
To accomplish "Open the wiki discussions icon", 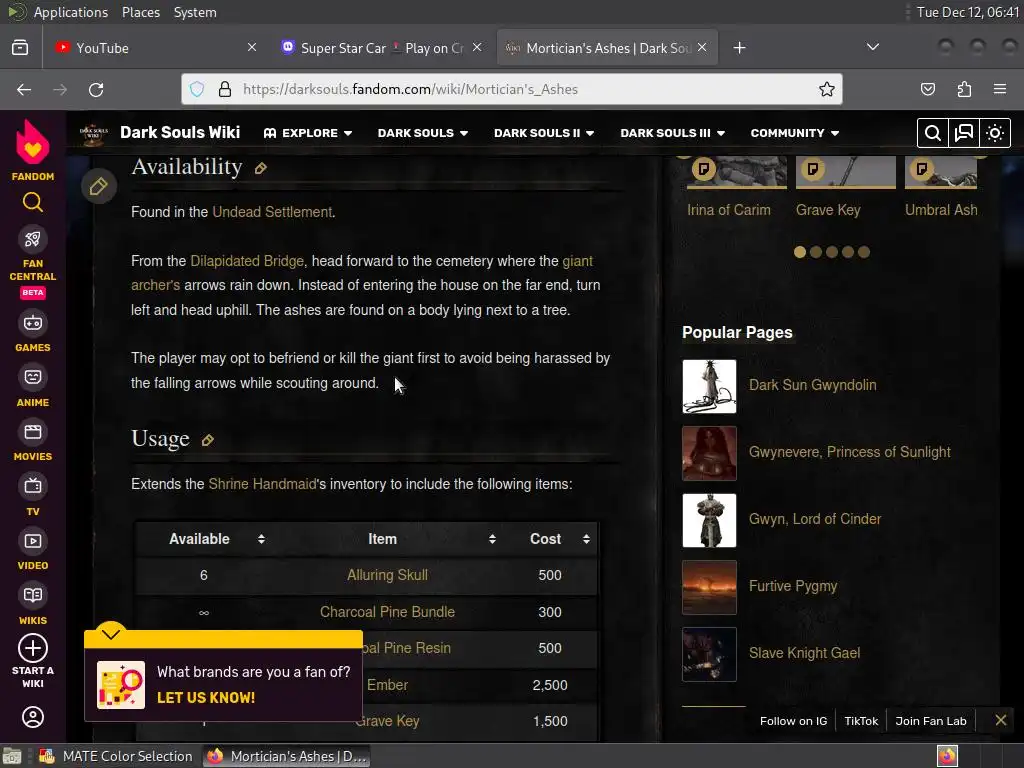I will pos(964,133).
